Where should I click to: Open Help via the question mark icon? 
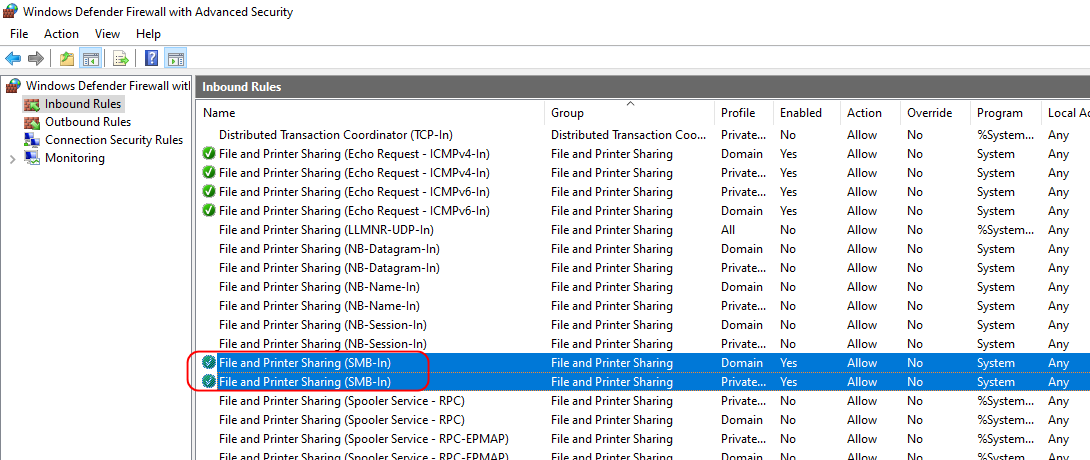point(152,59)
